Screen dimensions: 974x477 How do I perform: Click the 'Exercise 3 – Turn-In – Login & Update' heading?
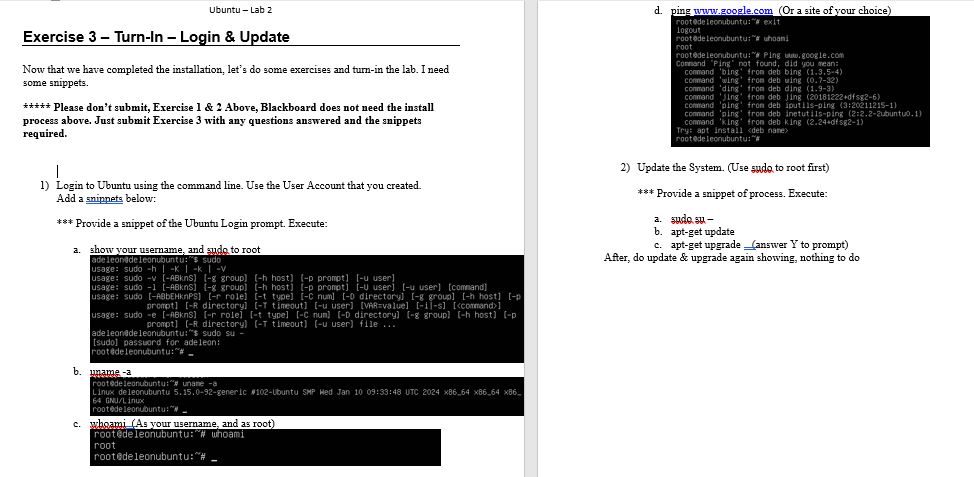156,37
